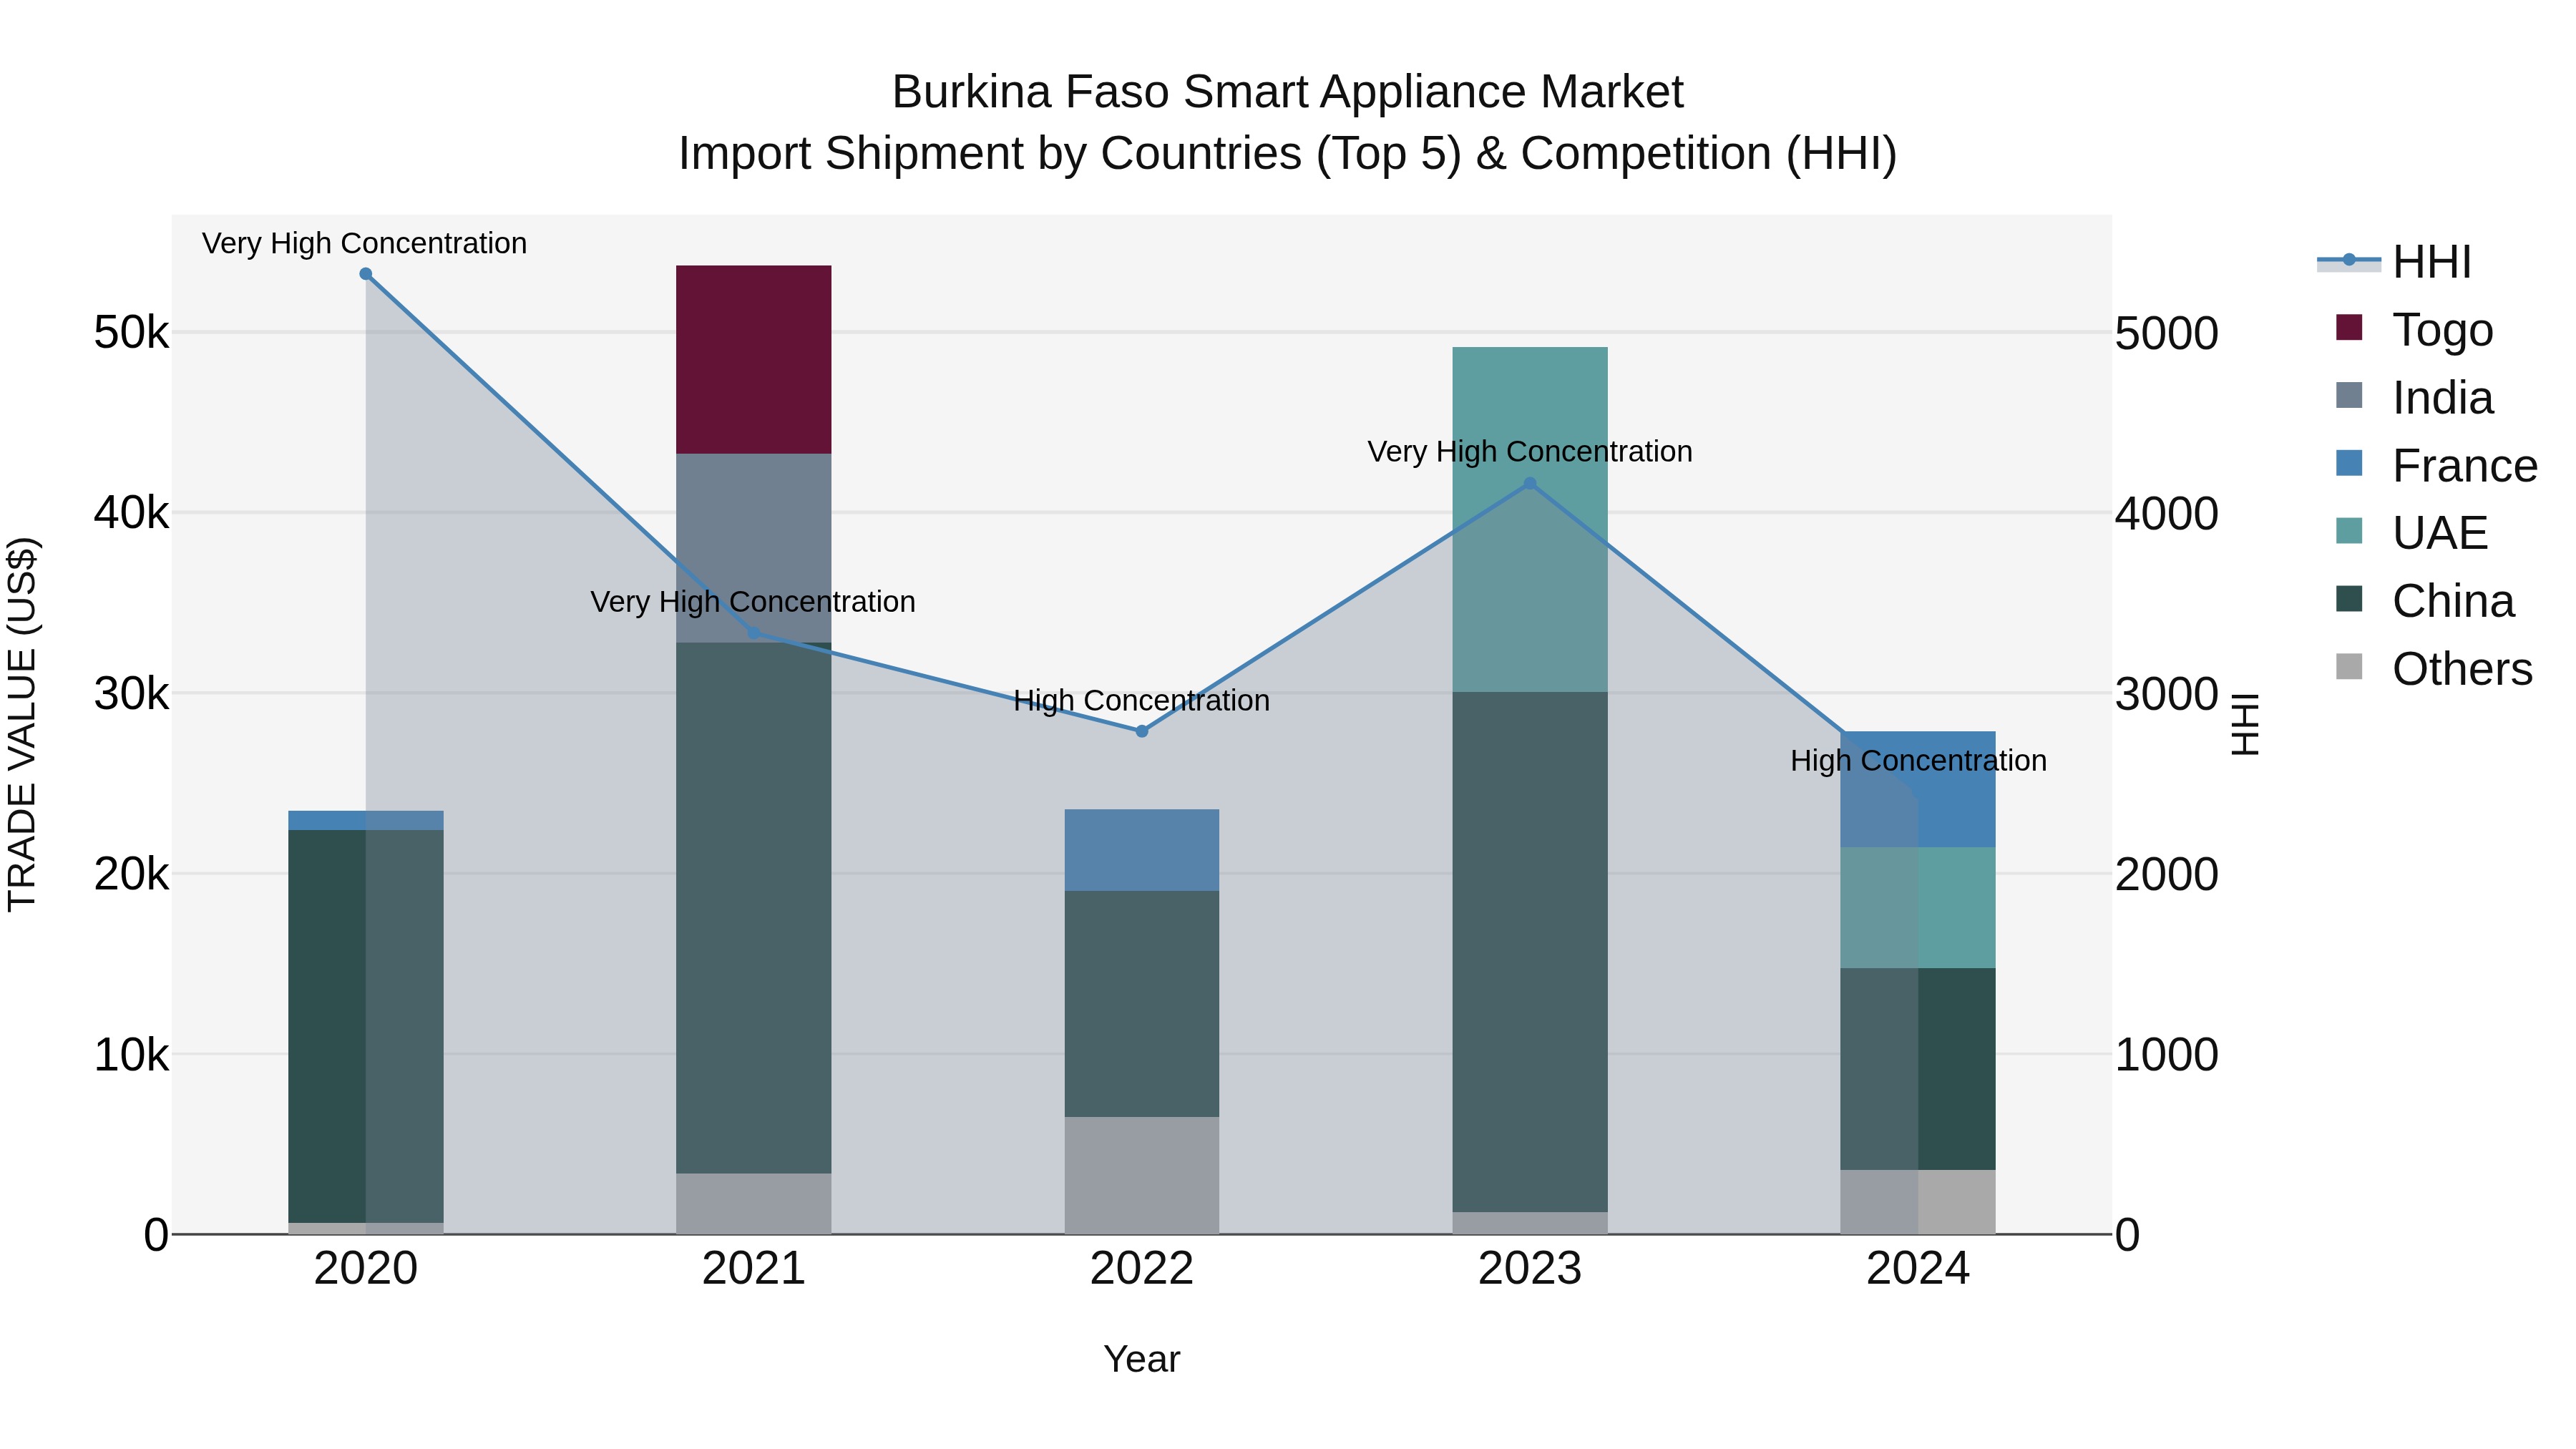The image size is (2576, 1449).
Task: Toggle the China legend entry
Action: click(x=2424, y=600)
